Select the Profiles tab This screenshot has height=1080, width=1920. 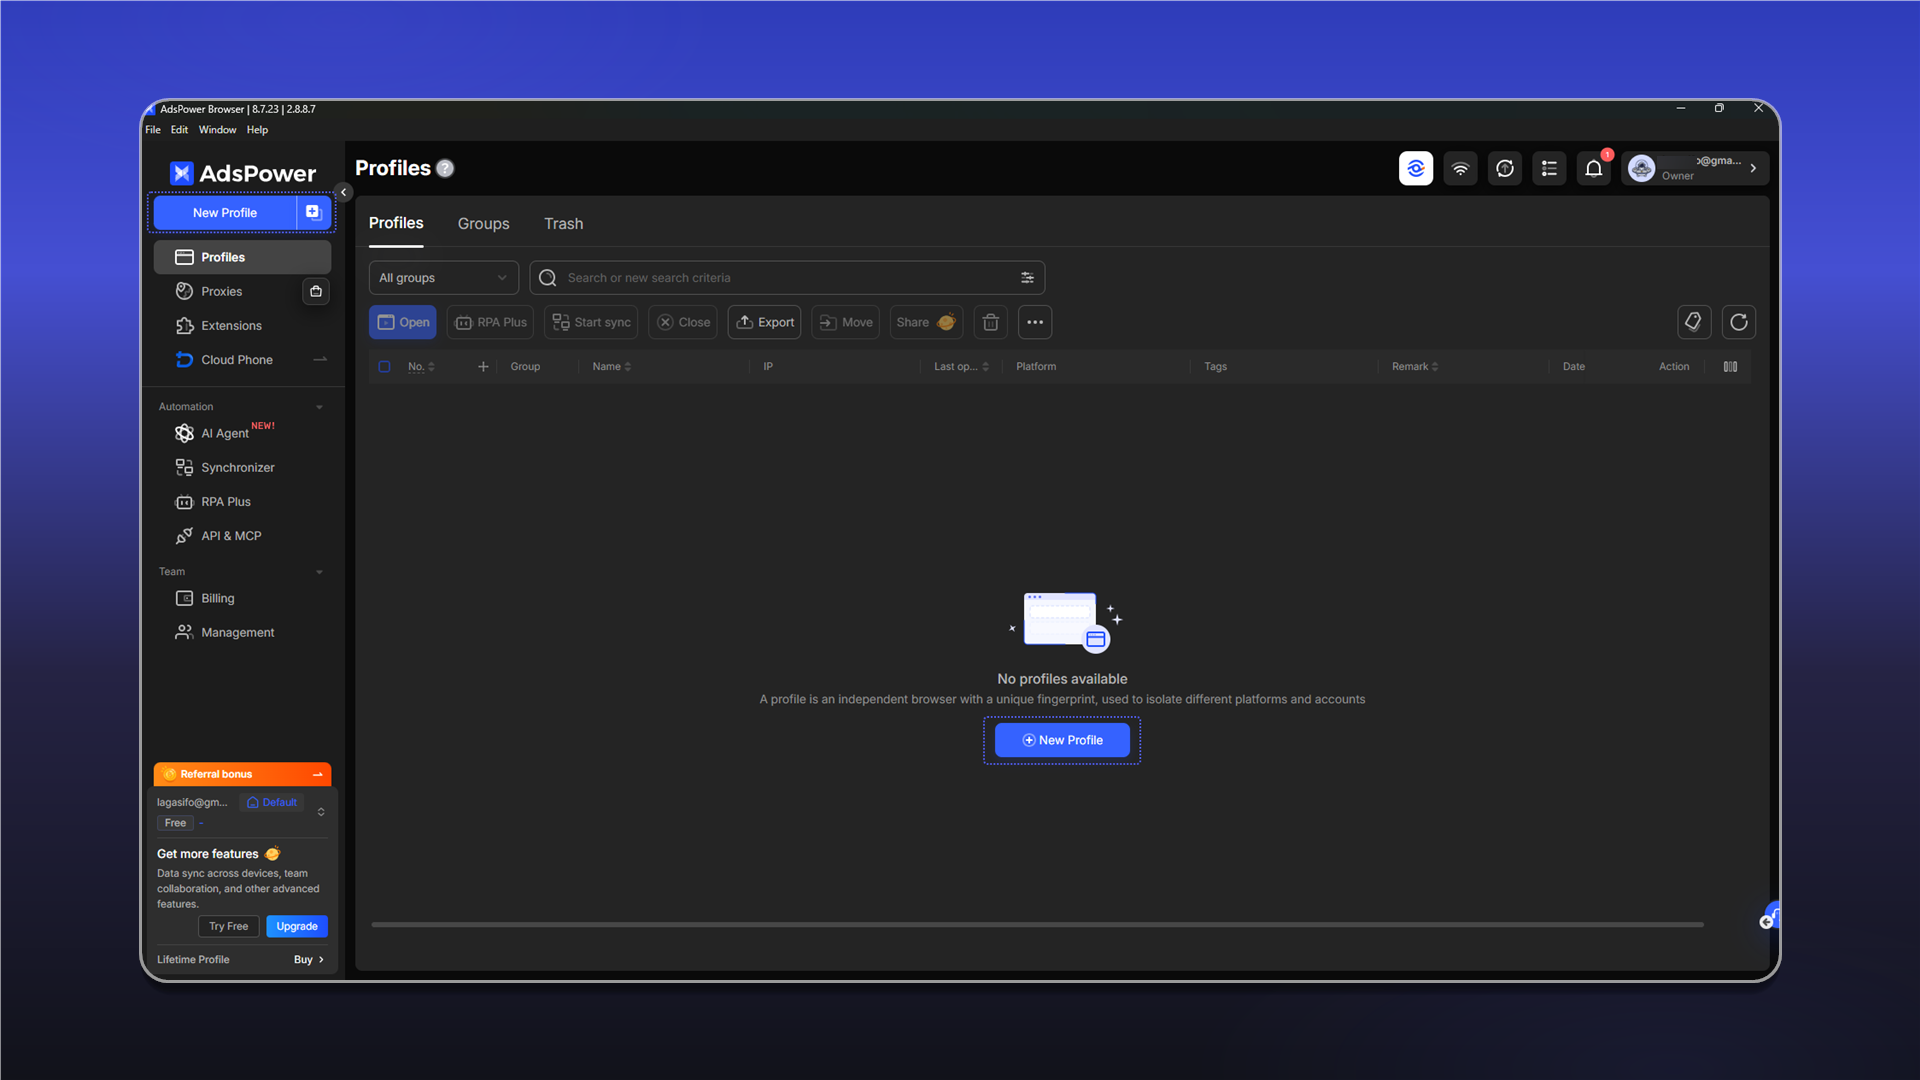pos(396,223)
